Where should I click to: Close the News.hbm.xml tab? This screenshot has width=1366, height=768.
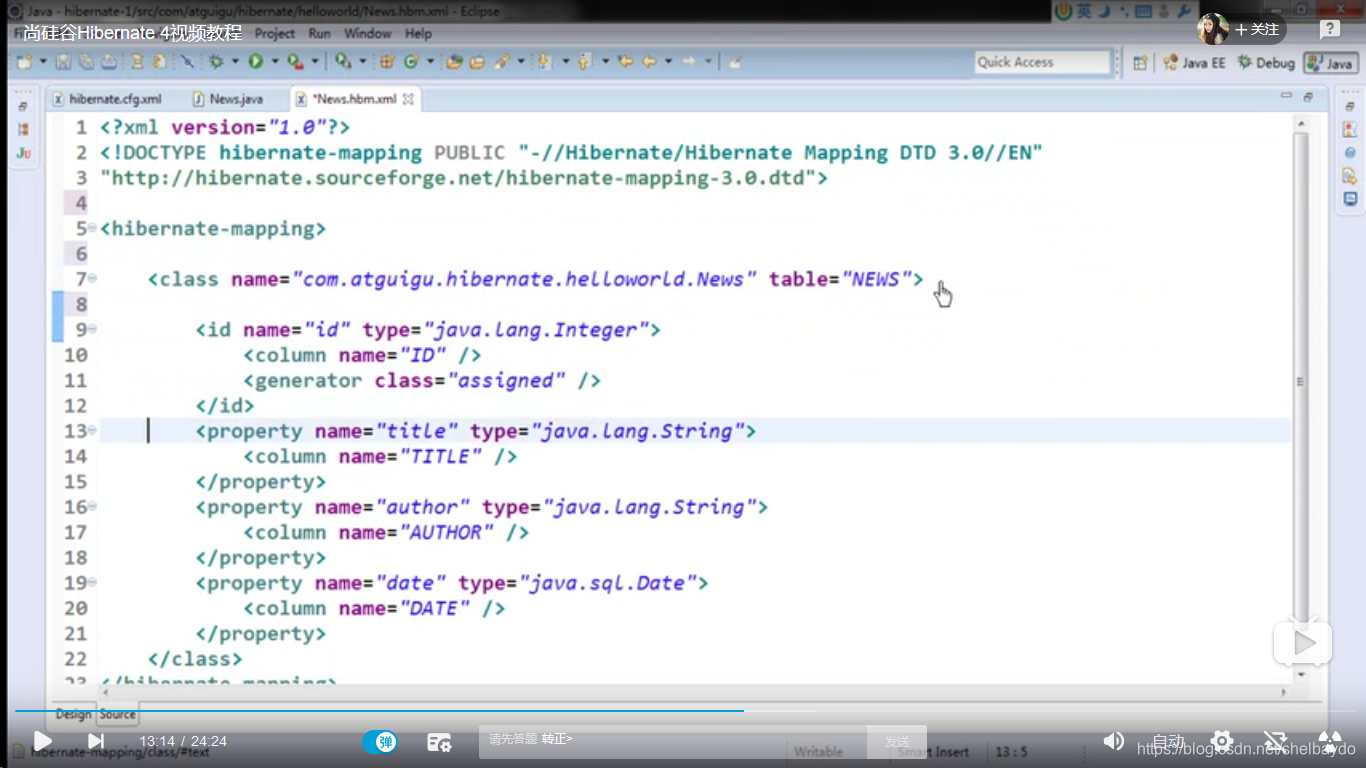click(408, 99)
